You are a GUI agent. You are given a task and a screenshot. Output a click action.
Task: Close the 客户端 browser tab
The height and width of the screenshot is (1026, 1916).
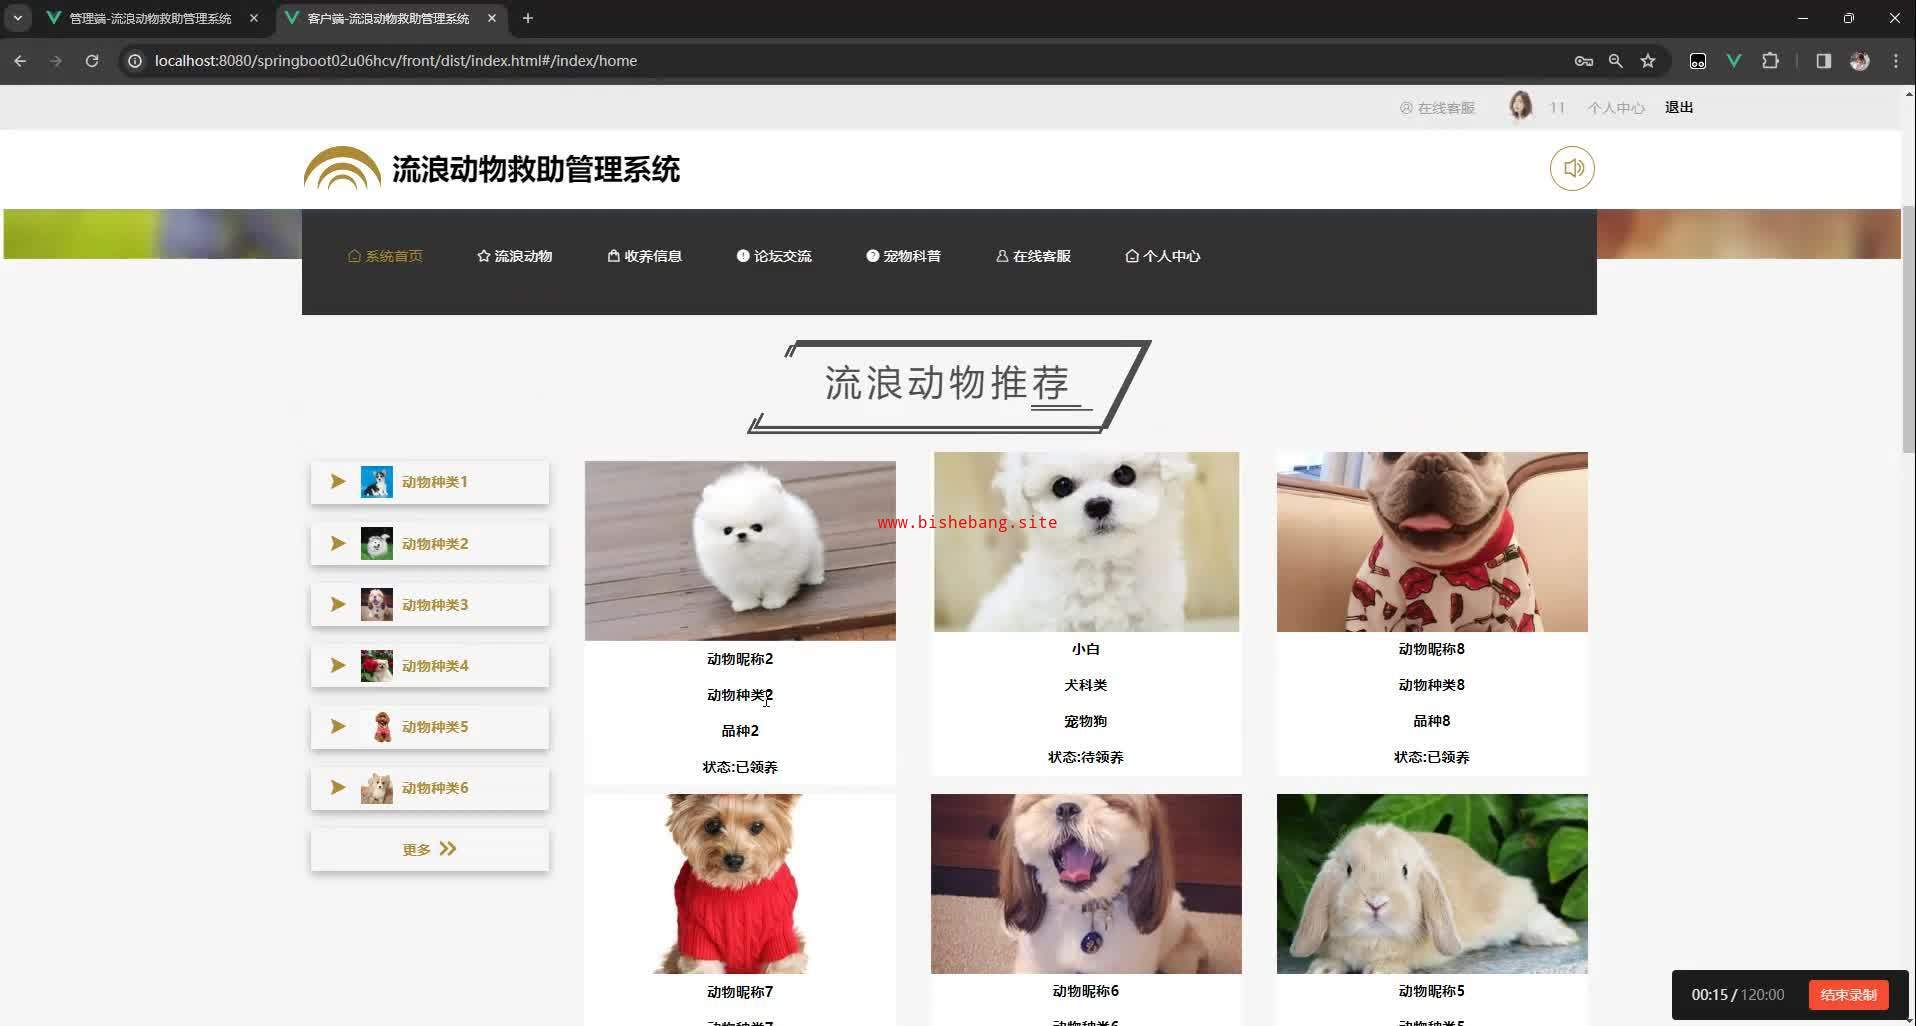[x=492, y=18]
